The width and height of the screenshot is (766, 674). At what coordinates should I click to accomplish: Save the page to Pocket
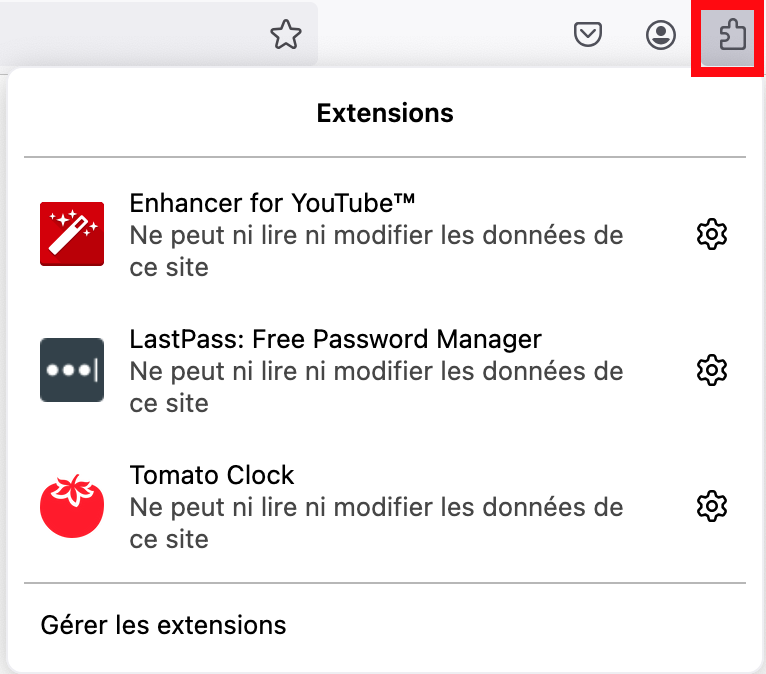pos(587,34)
